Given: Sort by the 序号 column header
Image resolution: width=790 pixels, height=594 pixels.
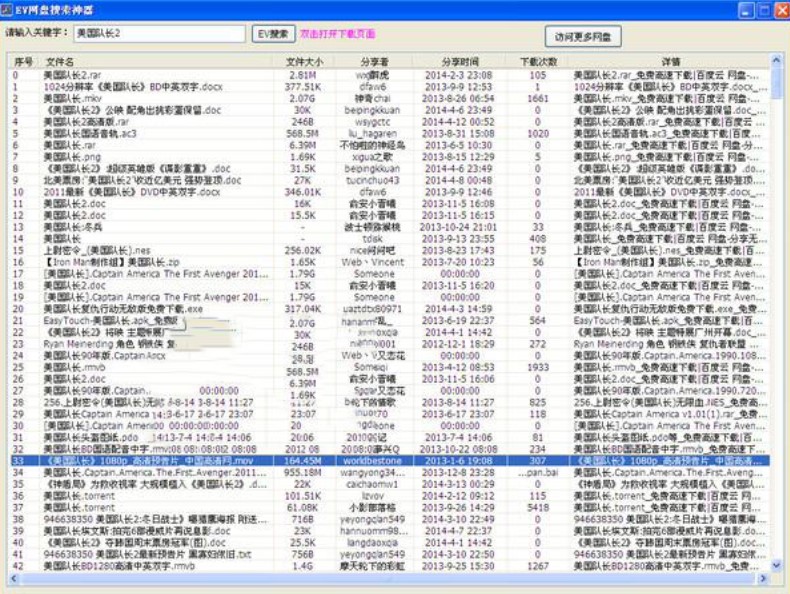Looking at the screenshot, I should (24, 61).
